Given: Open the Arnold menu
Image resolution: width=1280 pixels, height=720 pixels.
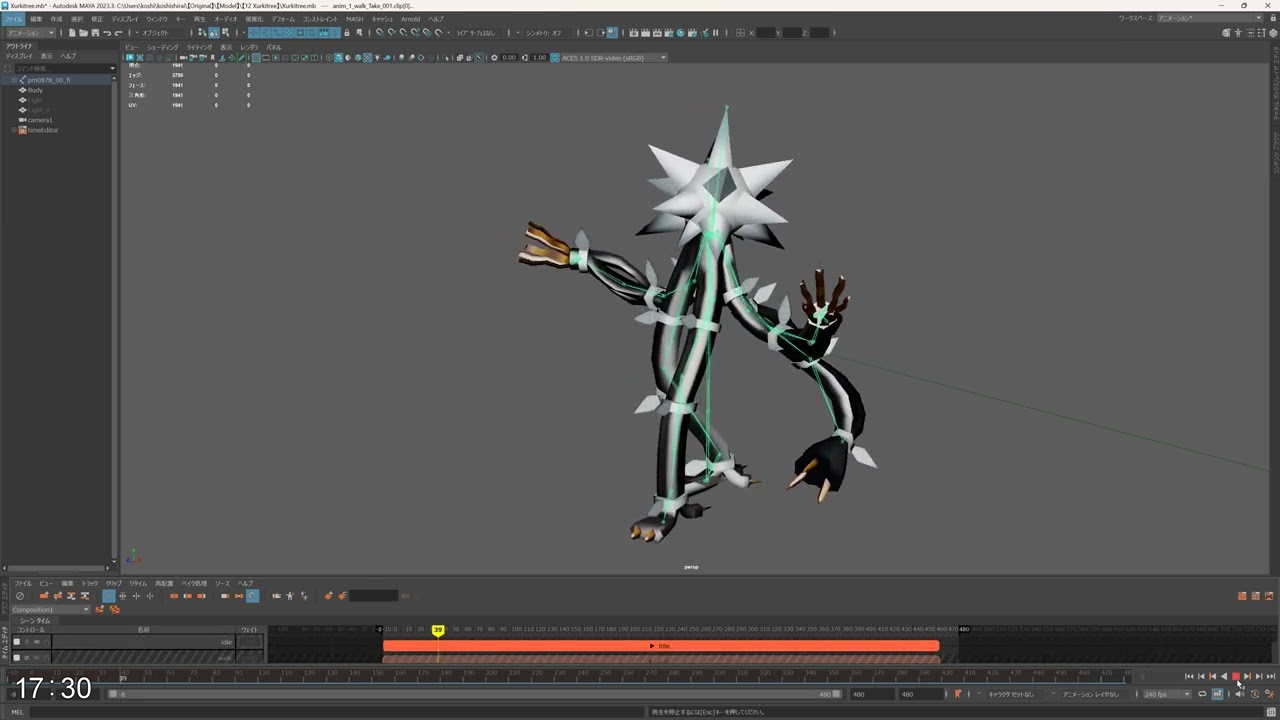Looking at the screenshot, I should 410,19.
